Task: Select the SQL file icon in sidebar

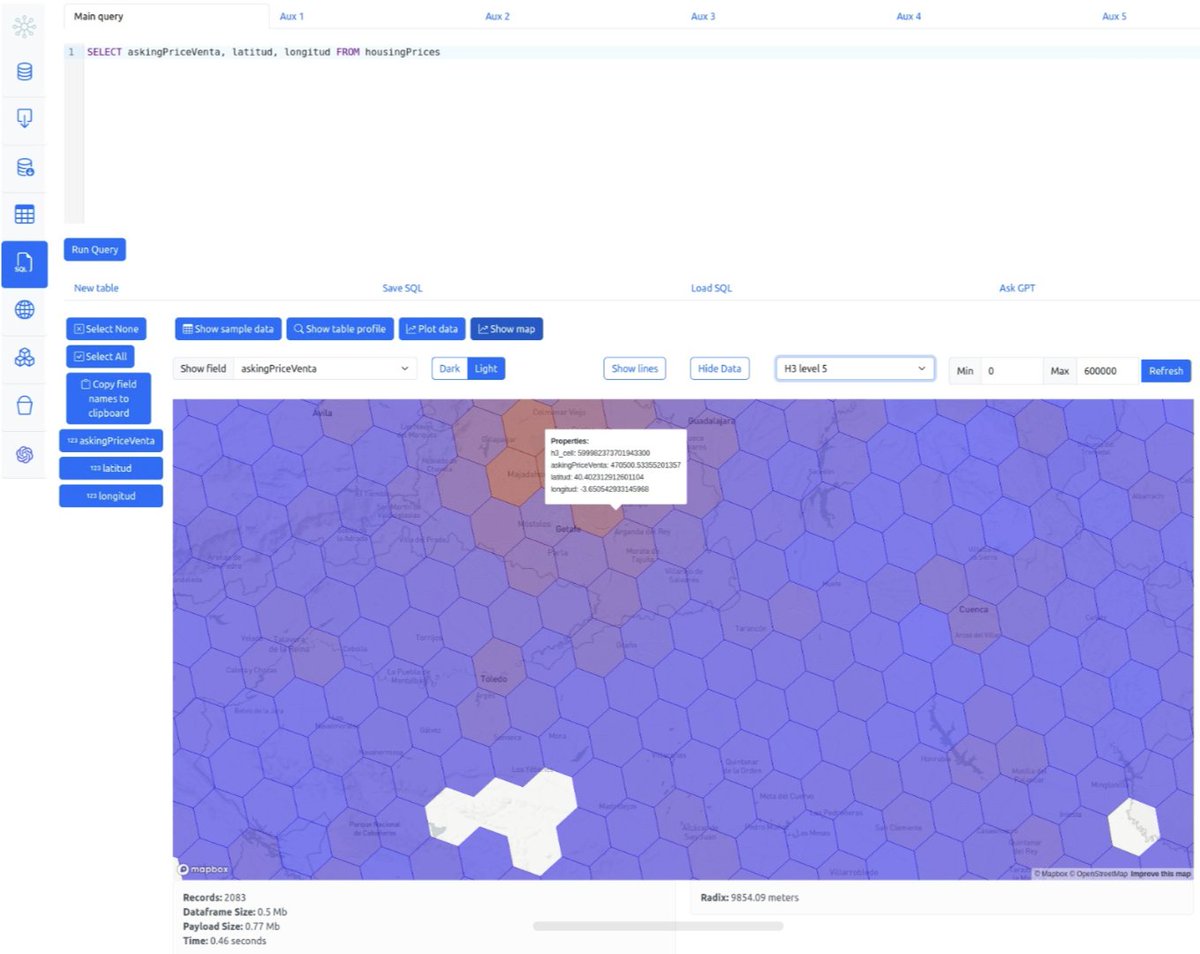Action: click(24, 263)
